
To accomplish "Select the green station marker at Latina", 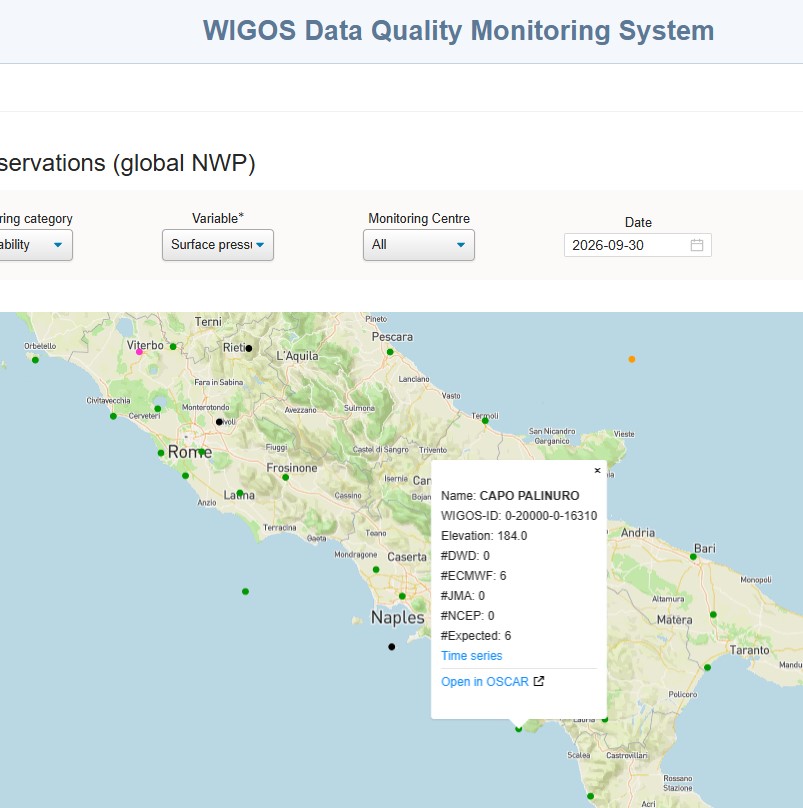I will pyautogui.click(x=240, y=493).
